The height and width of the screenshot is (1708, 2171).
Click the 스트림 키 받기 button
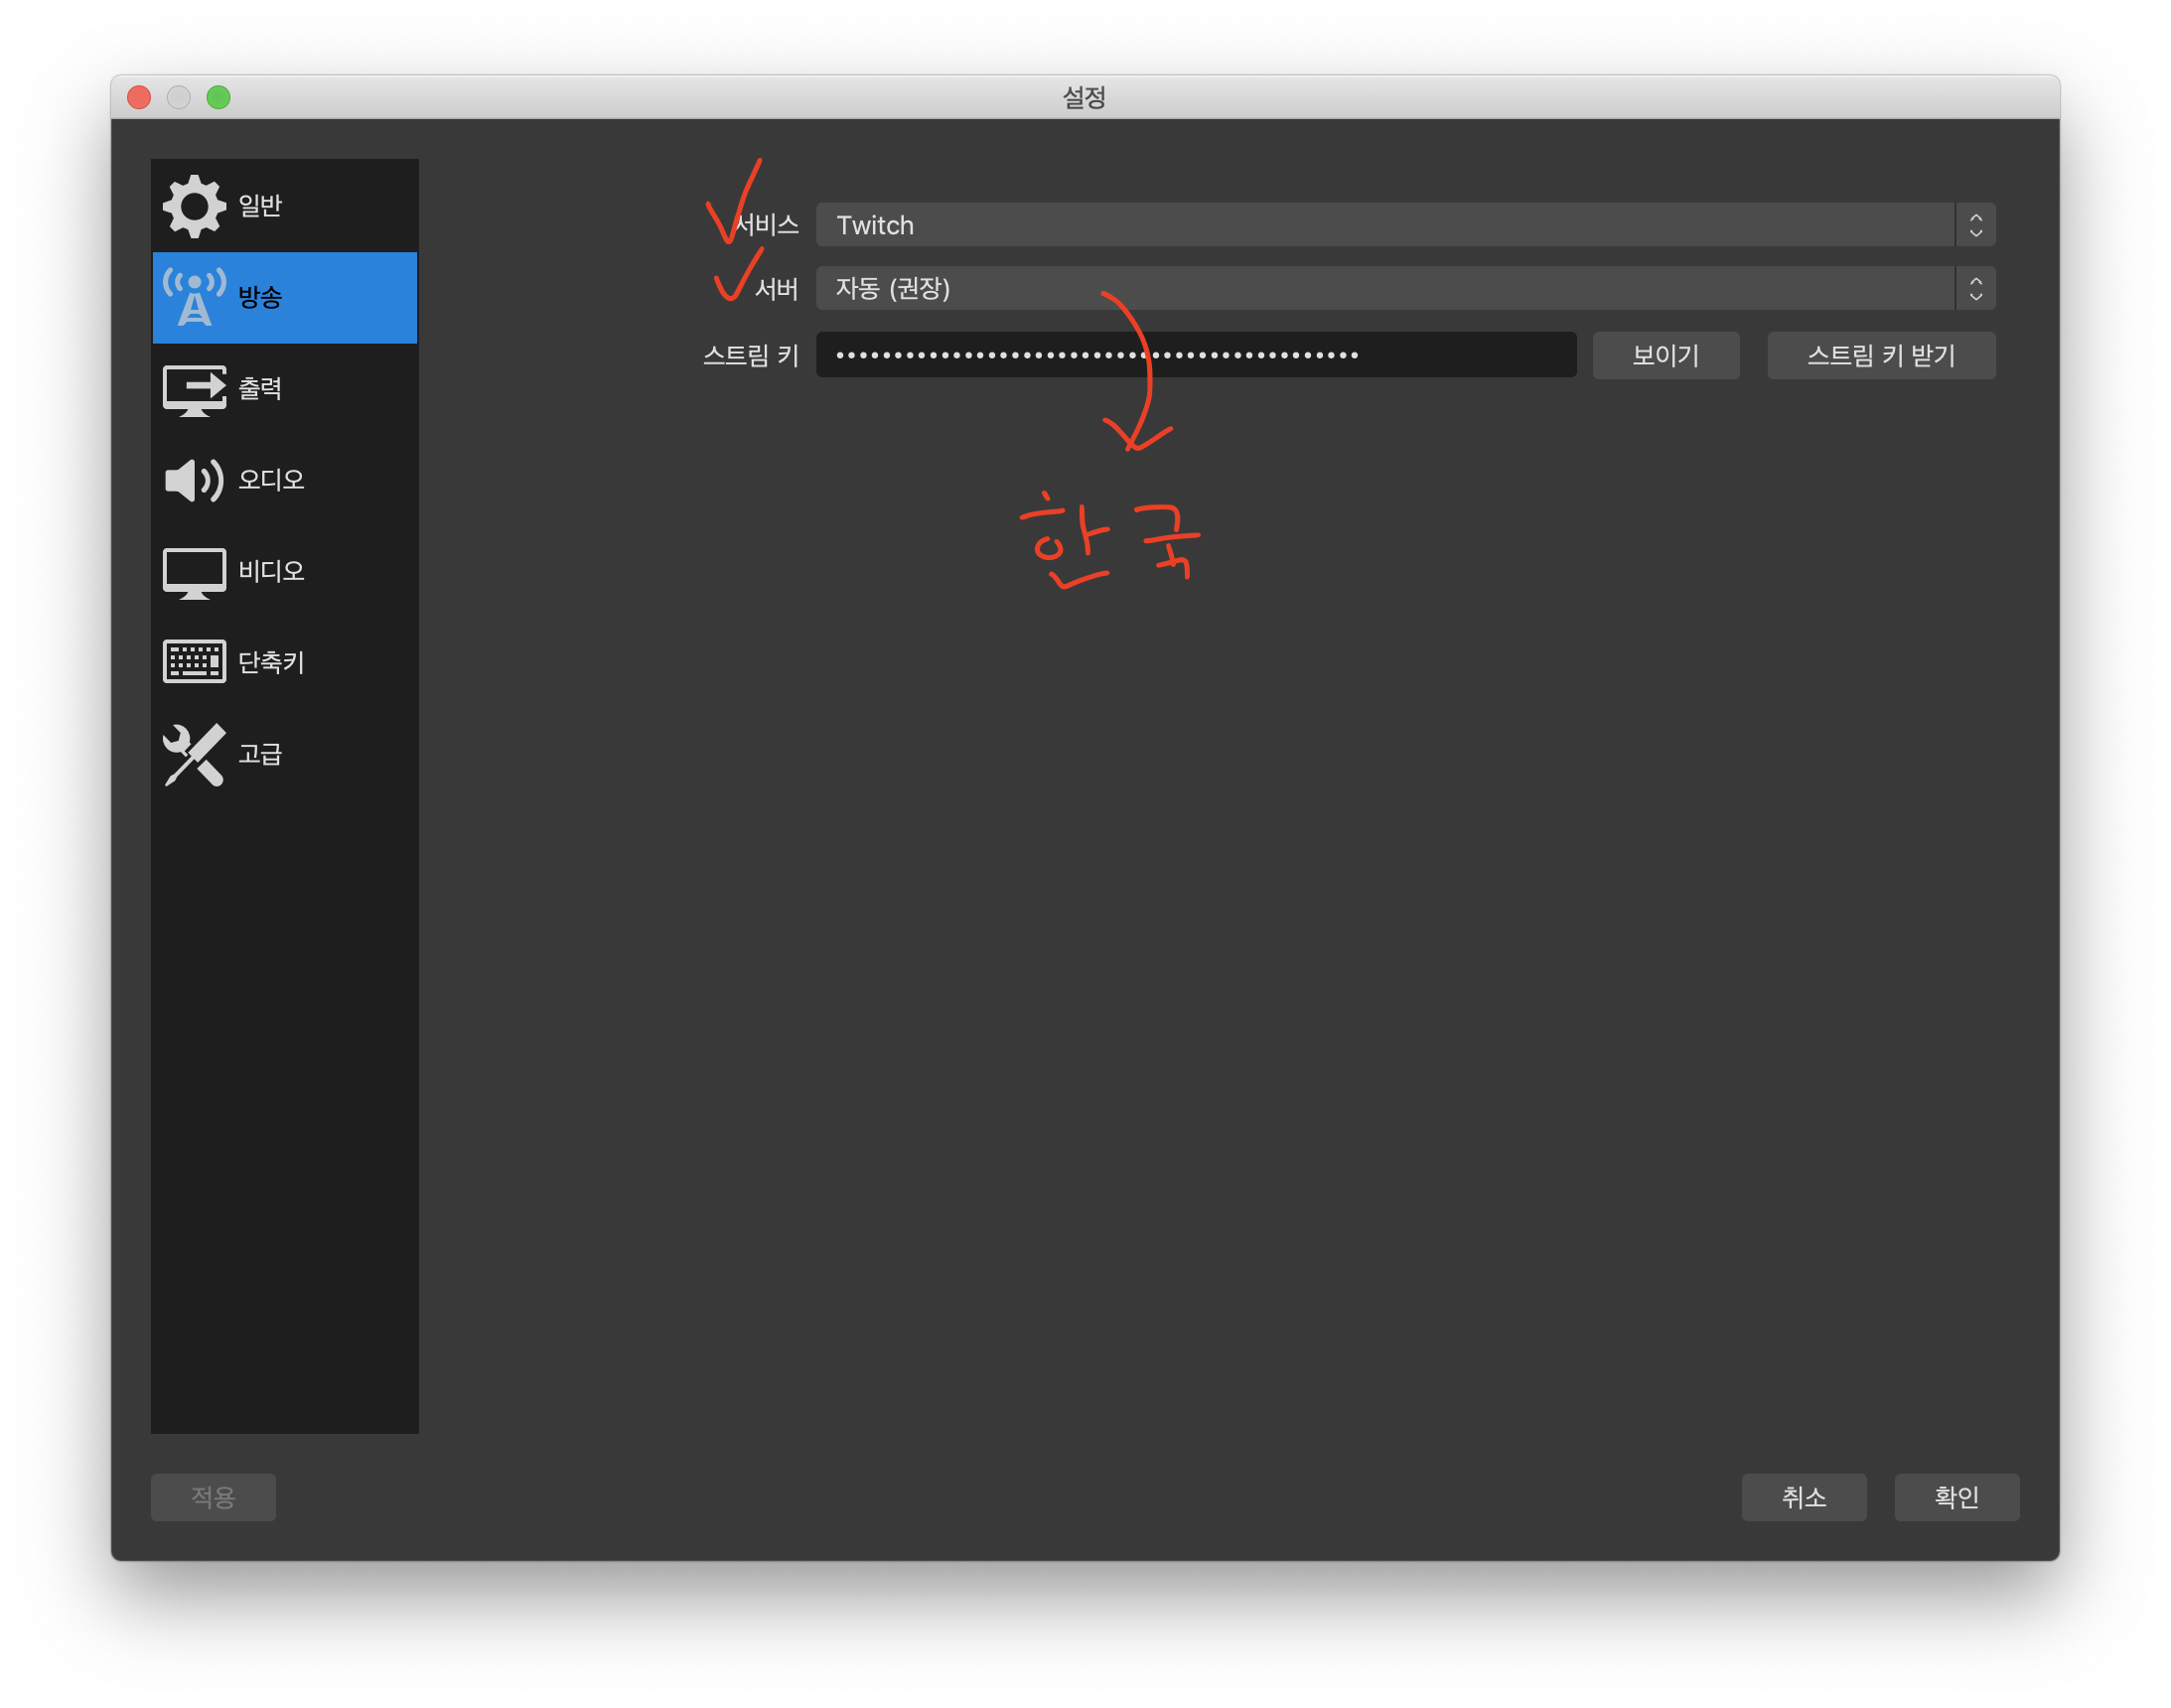(1880, 355)
